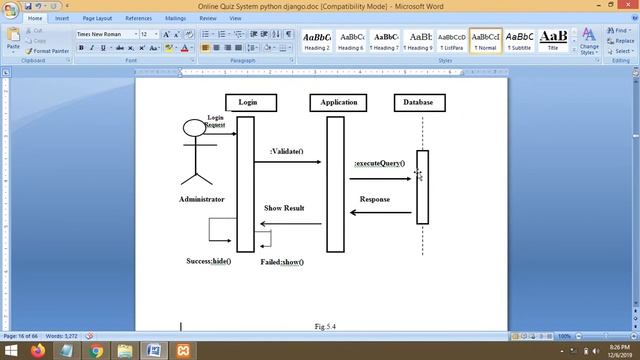Open the References tab
The width and height of the screenshot is (640, 360).
[138, 18]
